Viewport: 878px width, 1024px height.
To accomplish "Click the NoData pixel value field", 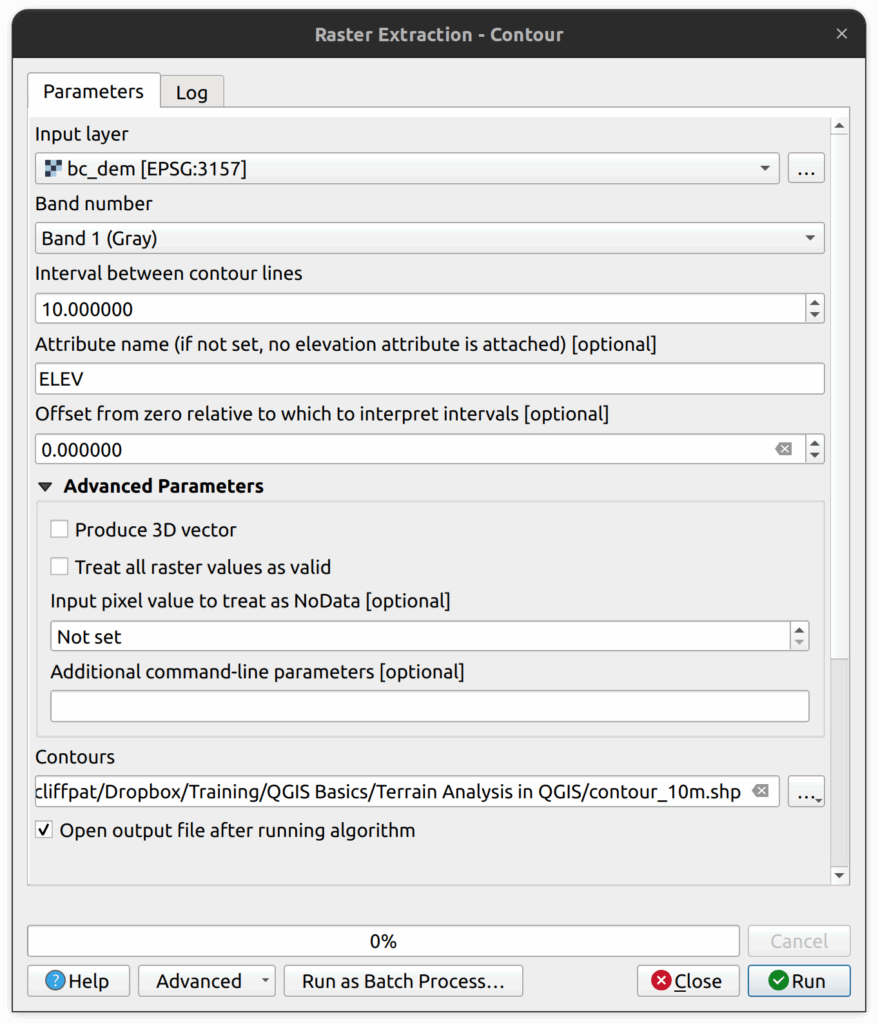I will click(420, 636).
